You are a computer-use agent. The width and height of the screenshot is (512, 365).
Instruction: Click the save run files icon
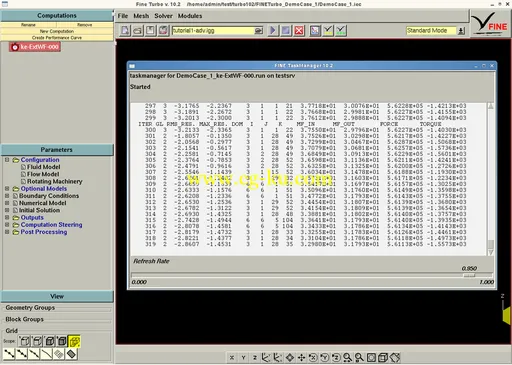(x=163, y=31)
